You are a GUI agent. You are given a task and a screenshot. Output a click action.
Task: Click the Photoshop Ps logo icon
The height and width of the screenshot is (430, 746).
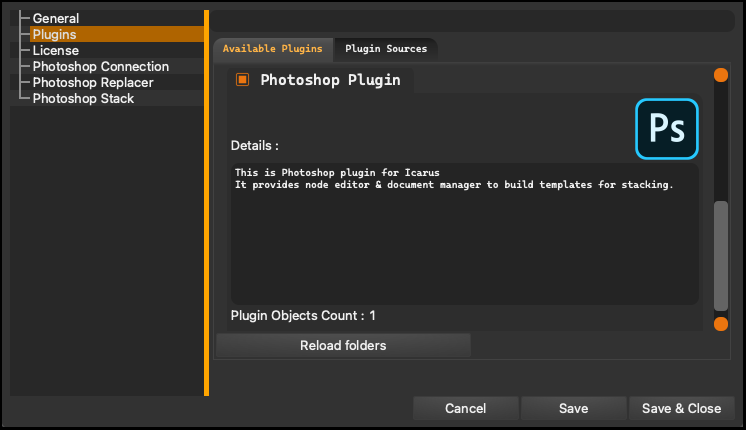coord(667,128)
